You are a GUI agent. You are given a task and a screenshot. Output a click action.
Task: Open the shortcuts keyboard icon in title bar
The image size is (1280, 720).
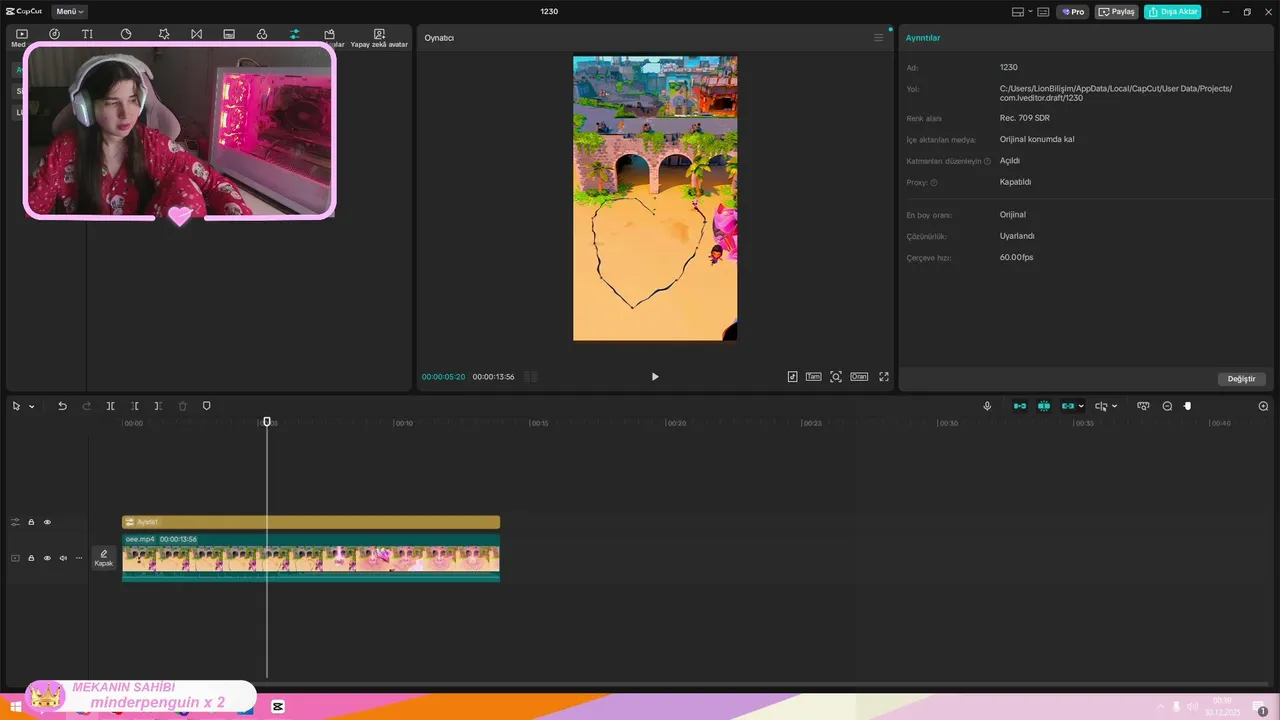[1043, 12]
